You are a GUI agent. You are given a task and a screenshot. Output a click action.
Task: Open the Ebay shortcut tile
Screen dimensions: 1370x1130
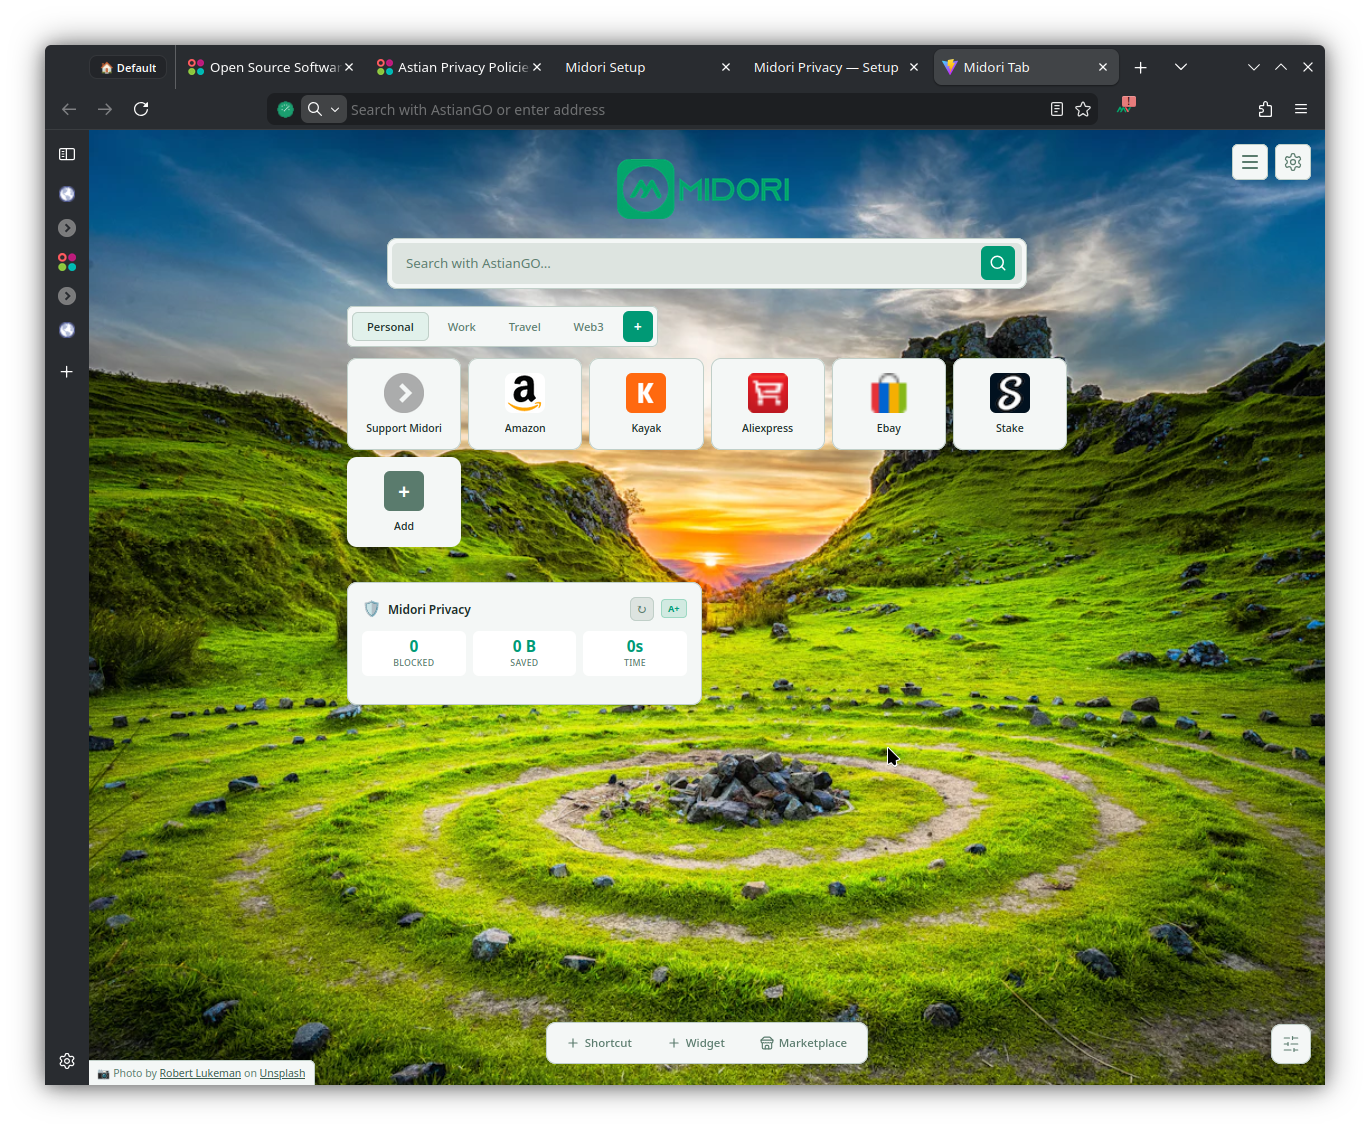[x=889, y=404]
